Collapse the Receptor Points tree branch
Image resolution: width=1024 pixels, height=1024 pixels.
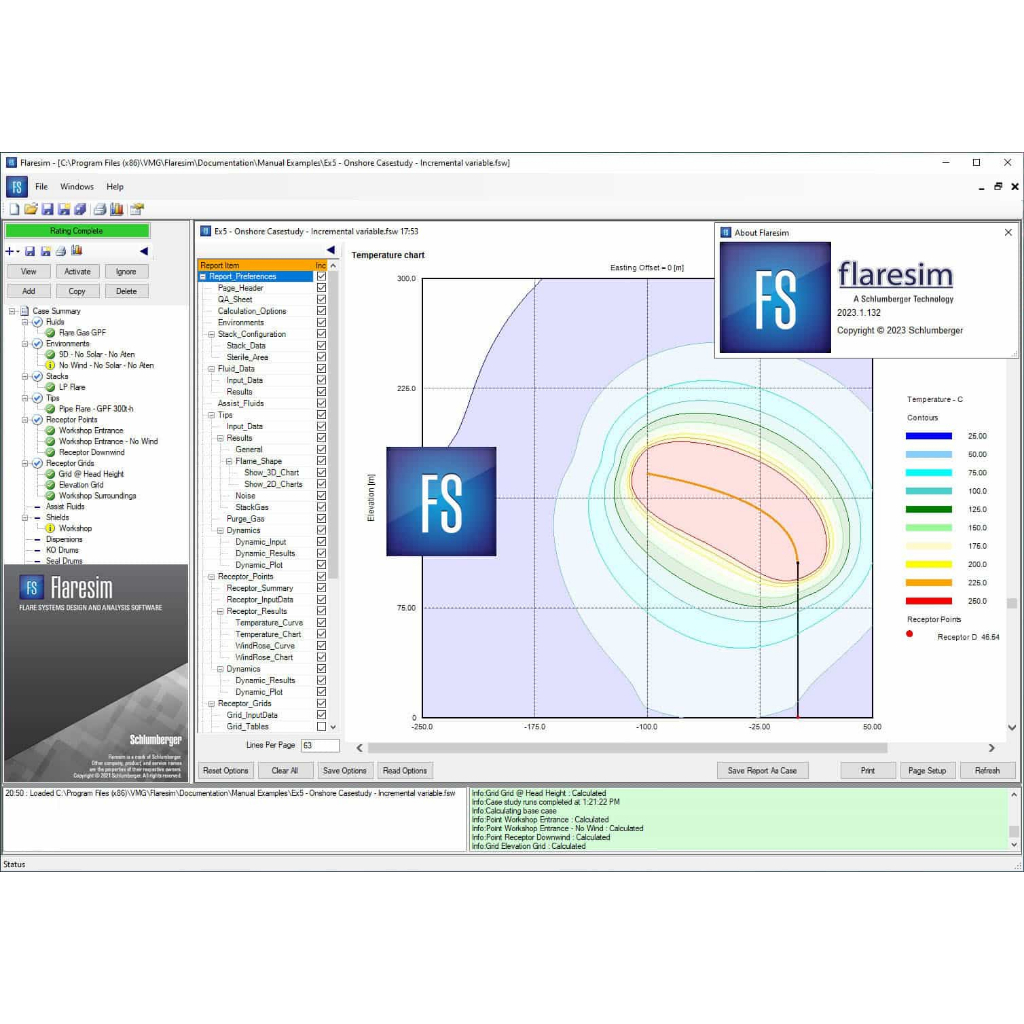(x=25, y=420)
